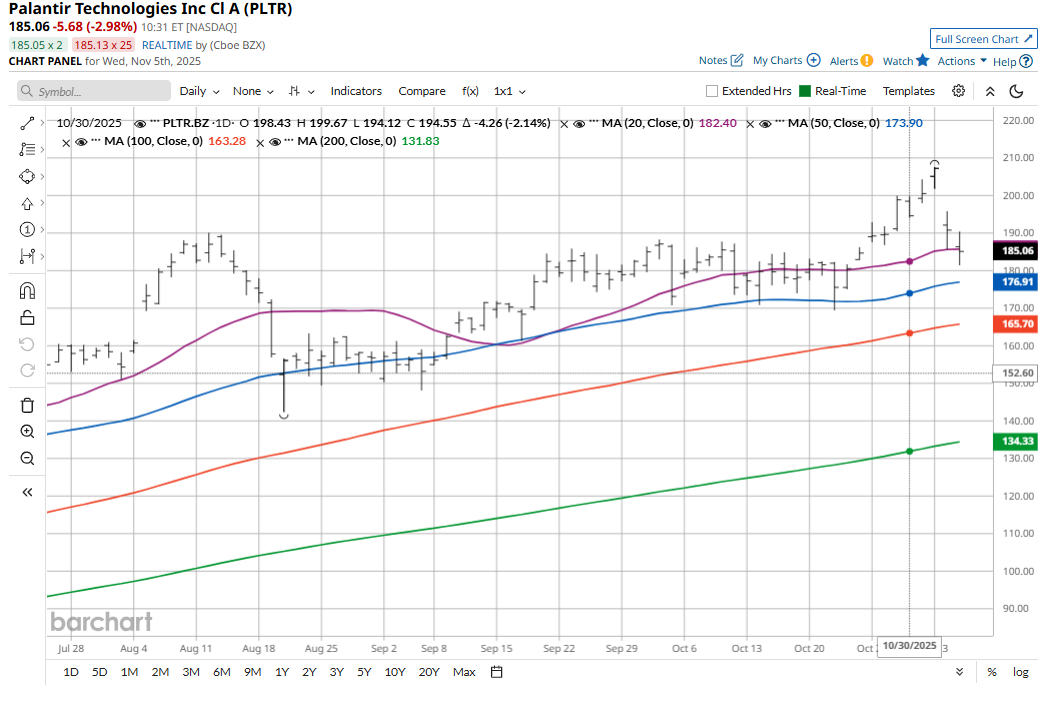
Task: Switch to dark mode moon icon
Action: tap(1017, 91)
